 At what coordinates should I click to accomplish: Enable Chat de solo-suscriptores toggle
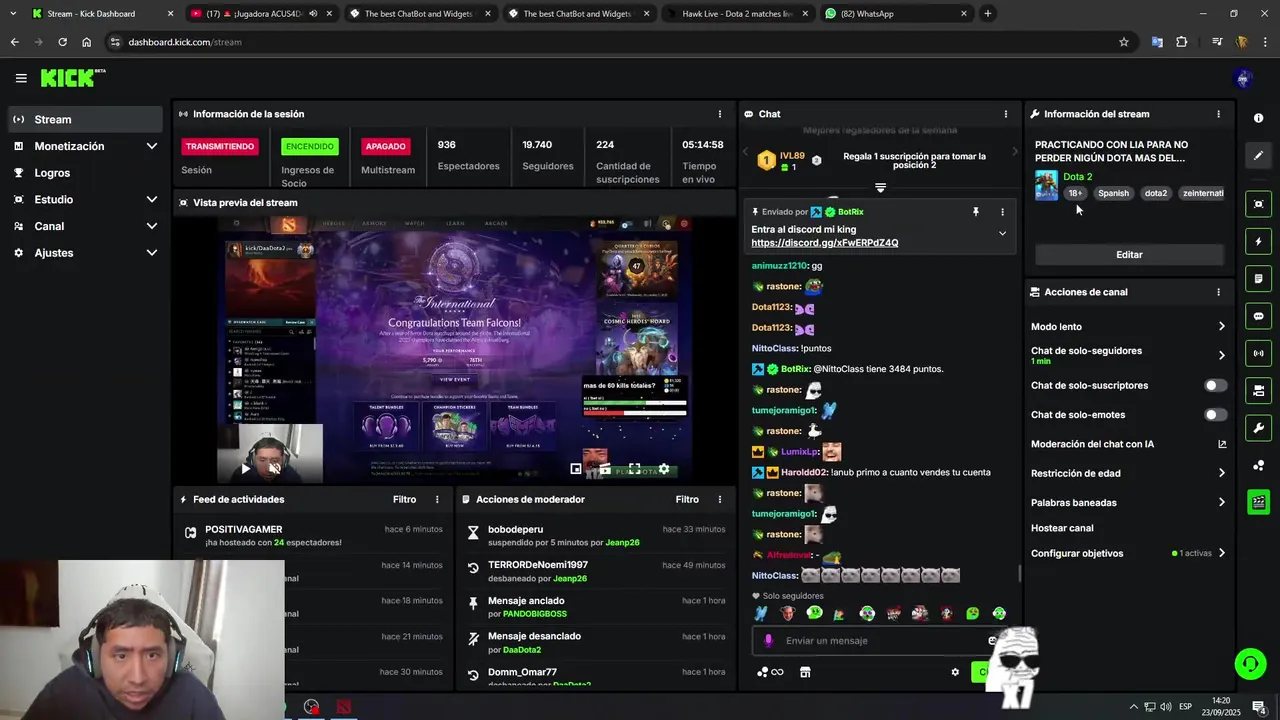1215,385
